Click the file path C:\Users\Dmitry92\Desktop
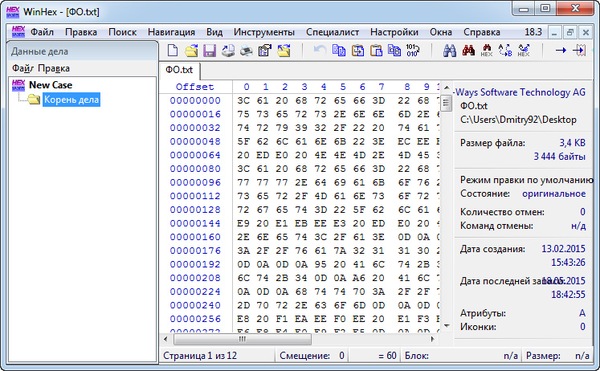The image size is (600, 371). [x=518, y=120]
